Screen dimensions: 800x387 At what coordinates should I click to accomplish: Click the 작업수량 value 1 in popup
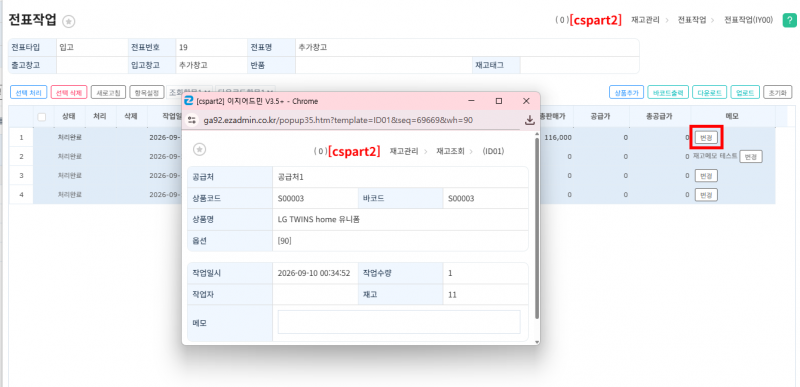tap(450, 273)
